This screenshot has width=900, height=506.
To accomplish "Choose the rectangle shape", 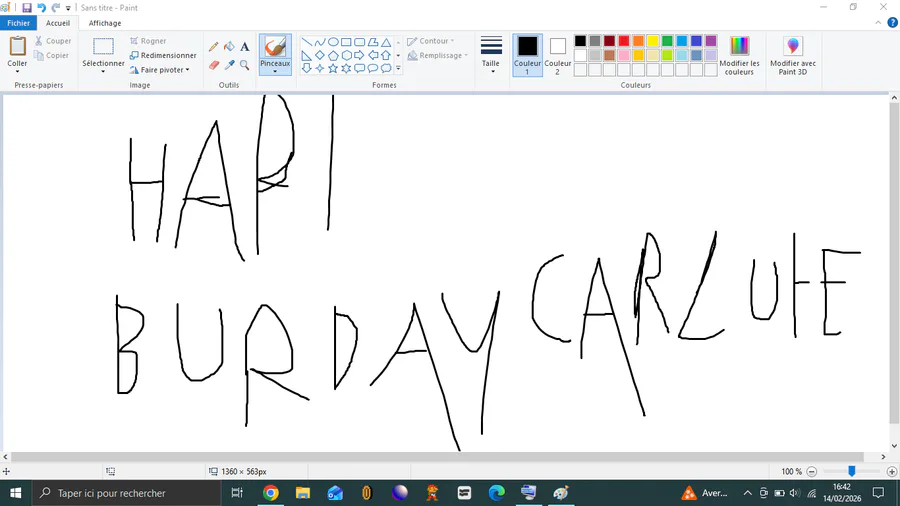I will coord(346,42).
